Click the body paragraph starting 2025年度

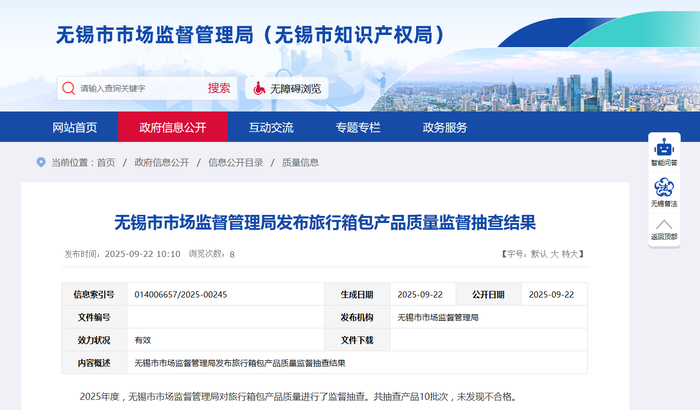click(x=298, y=397)
